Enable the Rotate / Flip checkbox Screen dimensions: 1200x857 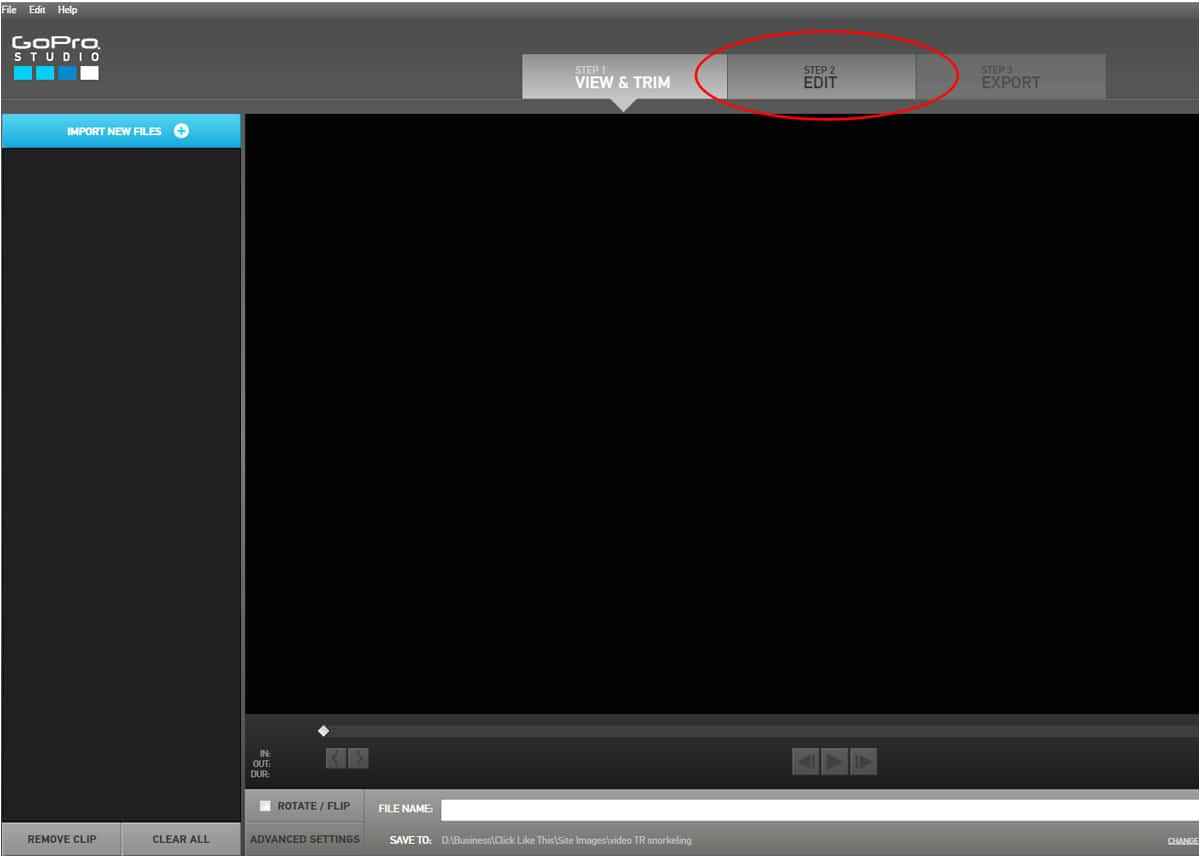click(265, 806)
